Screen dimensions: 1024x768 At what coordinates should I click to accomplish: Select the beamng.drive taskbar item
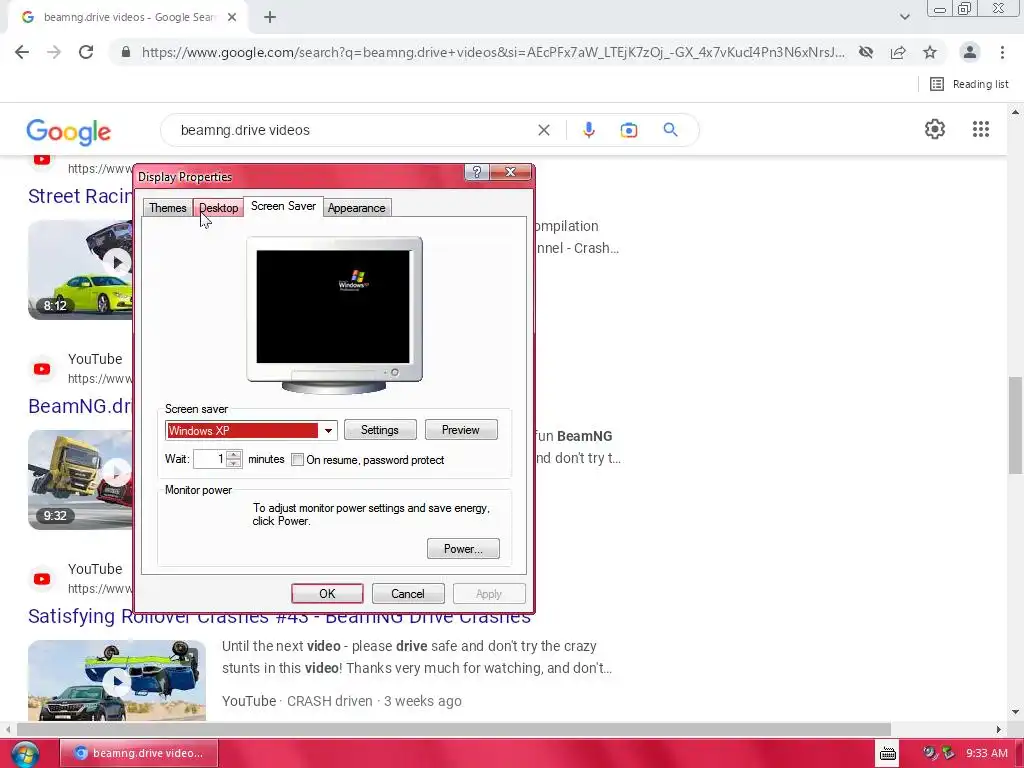(139, 753)
